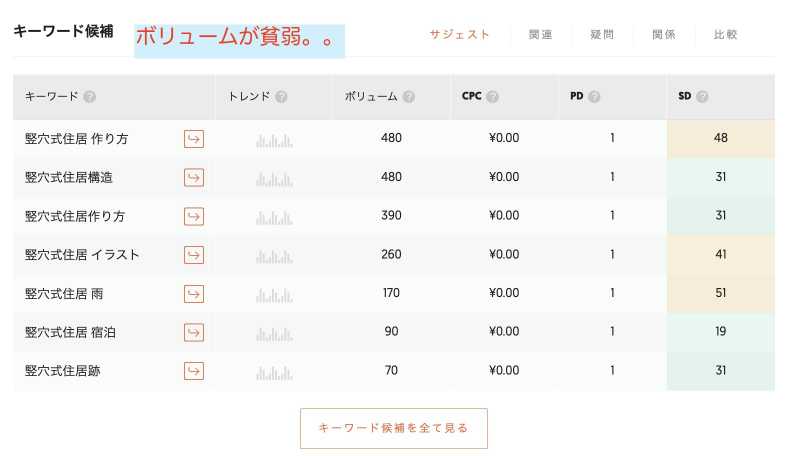The image size is (796, 456).
Task: Open arrow link for 竪穴式住居作り方 row
Action: pos(194,216)
